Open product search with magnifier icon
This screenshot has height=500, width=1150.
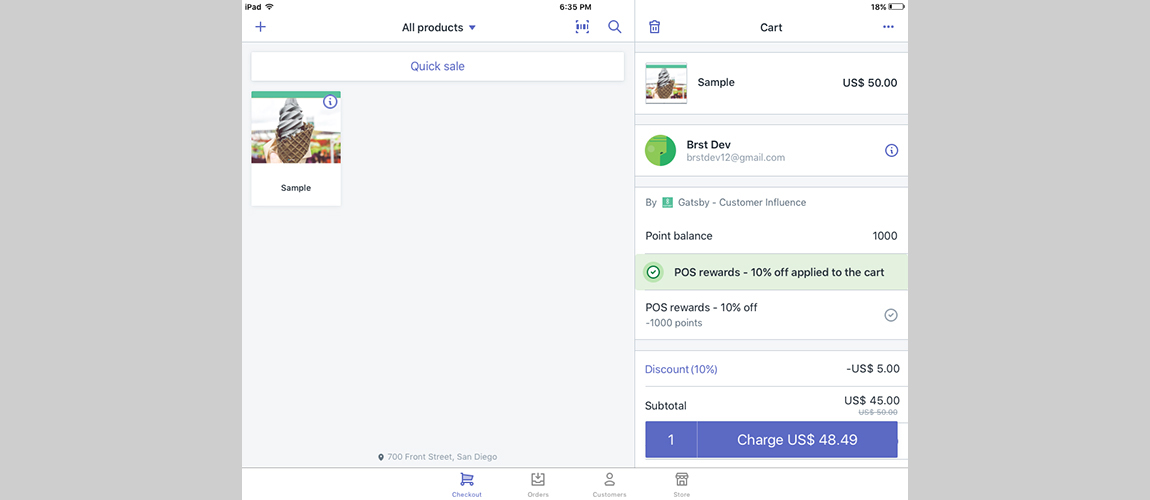[x=615, y=27]
